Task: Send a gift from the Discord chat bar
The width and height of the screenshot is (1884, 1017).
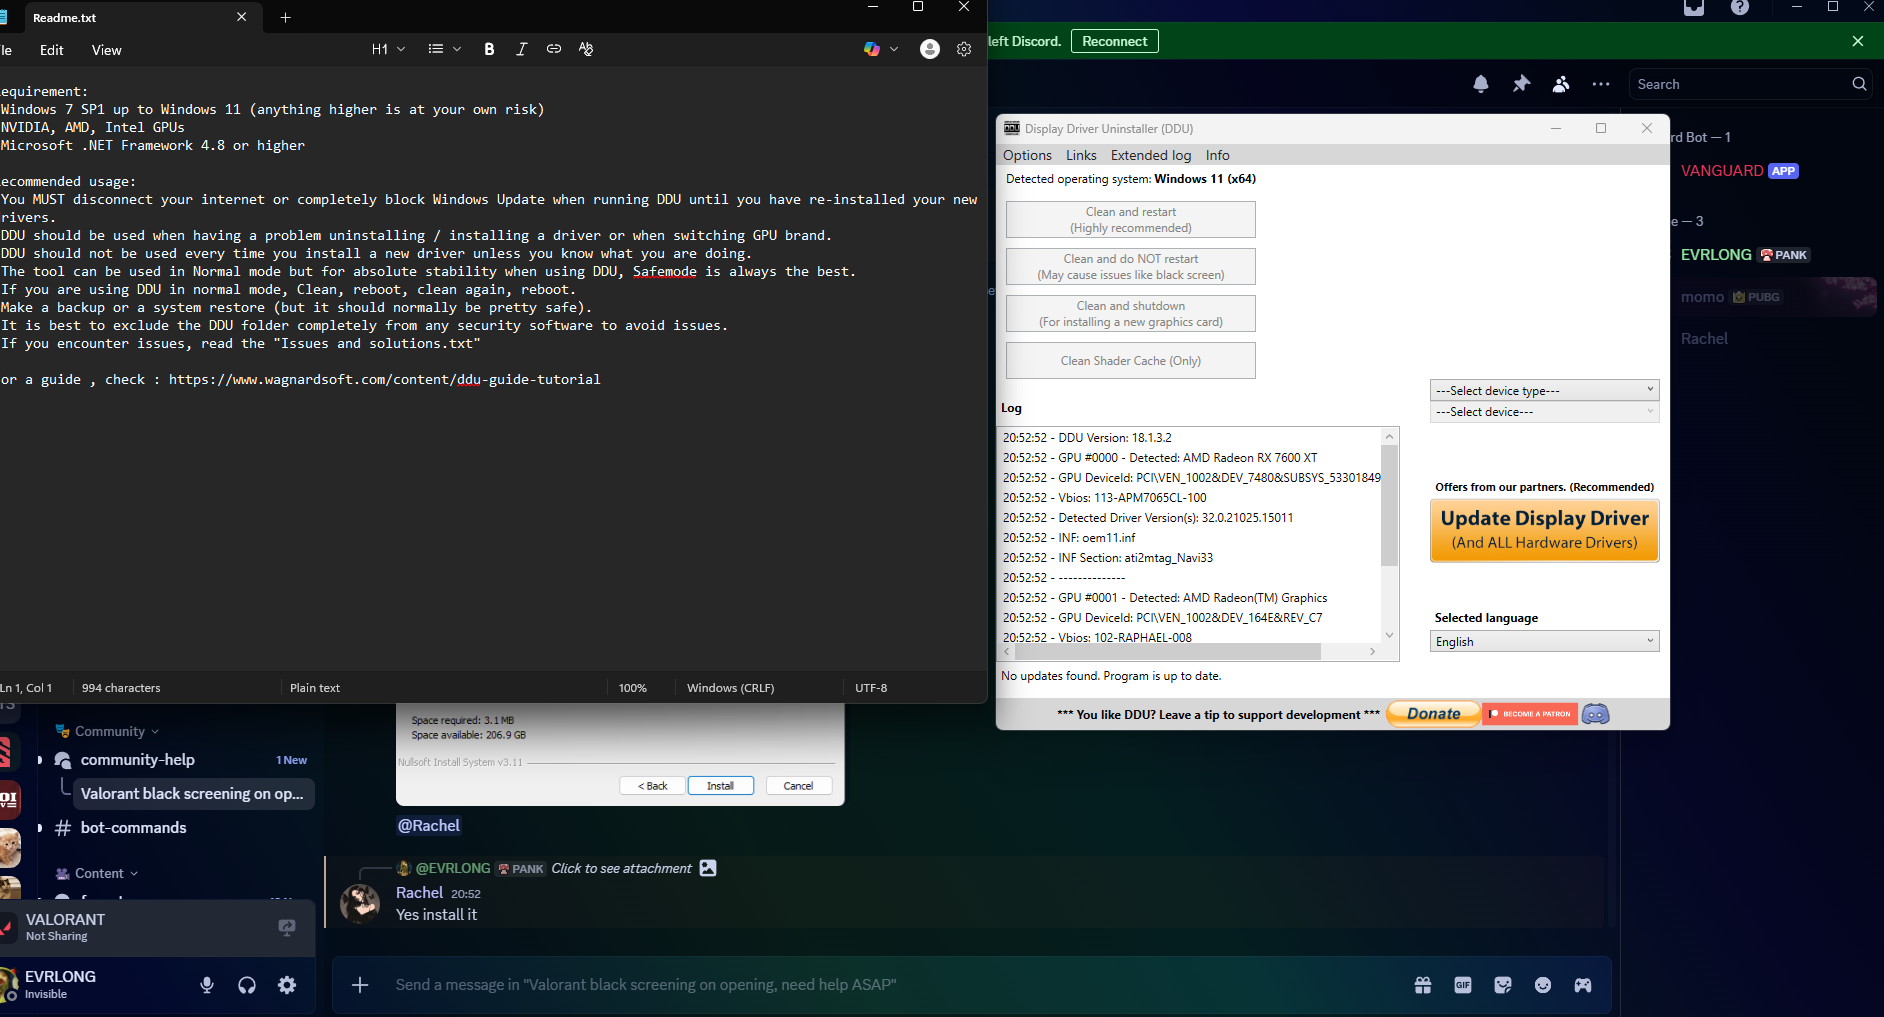Action: click(1423, 985)
